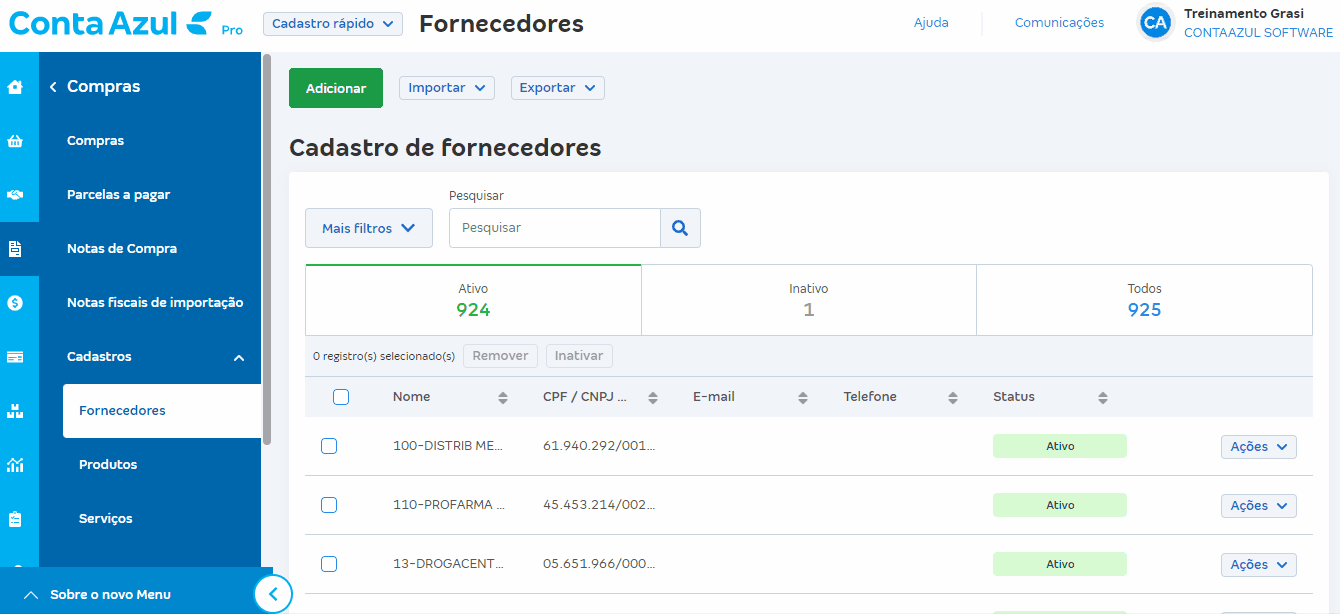This screenshot has width=1340, height=614.
Task: Click the sidebar vertical scrollbar
Action: (267, 250)
